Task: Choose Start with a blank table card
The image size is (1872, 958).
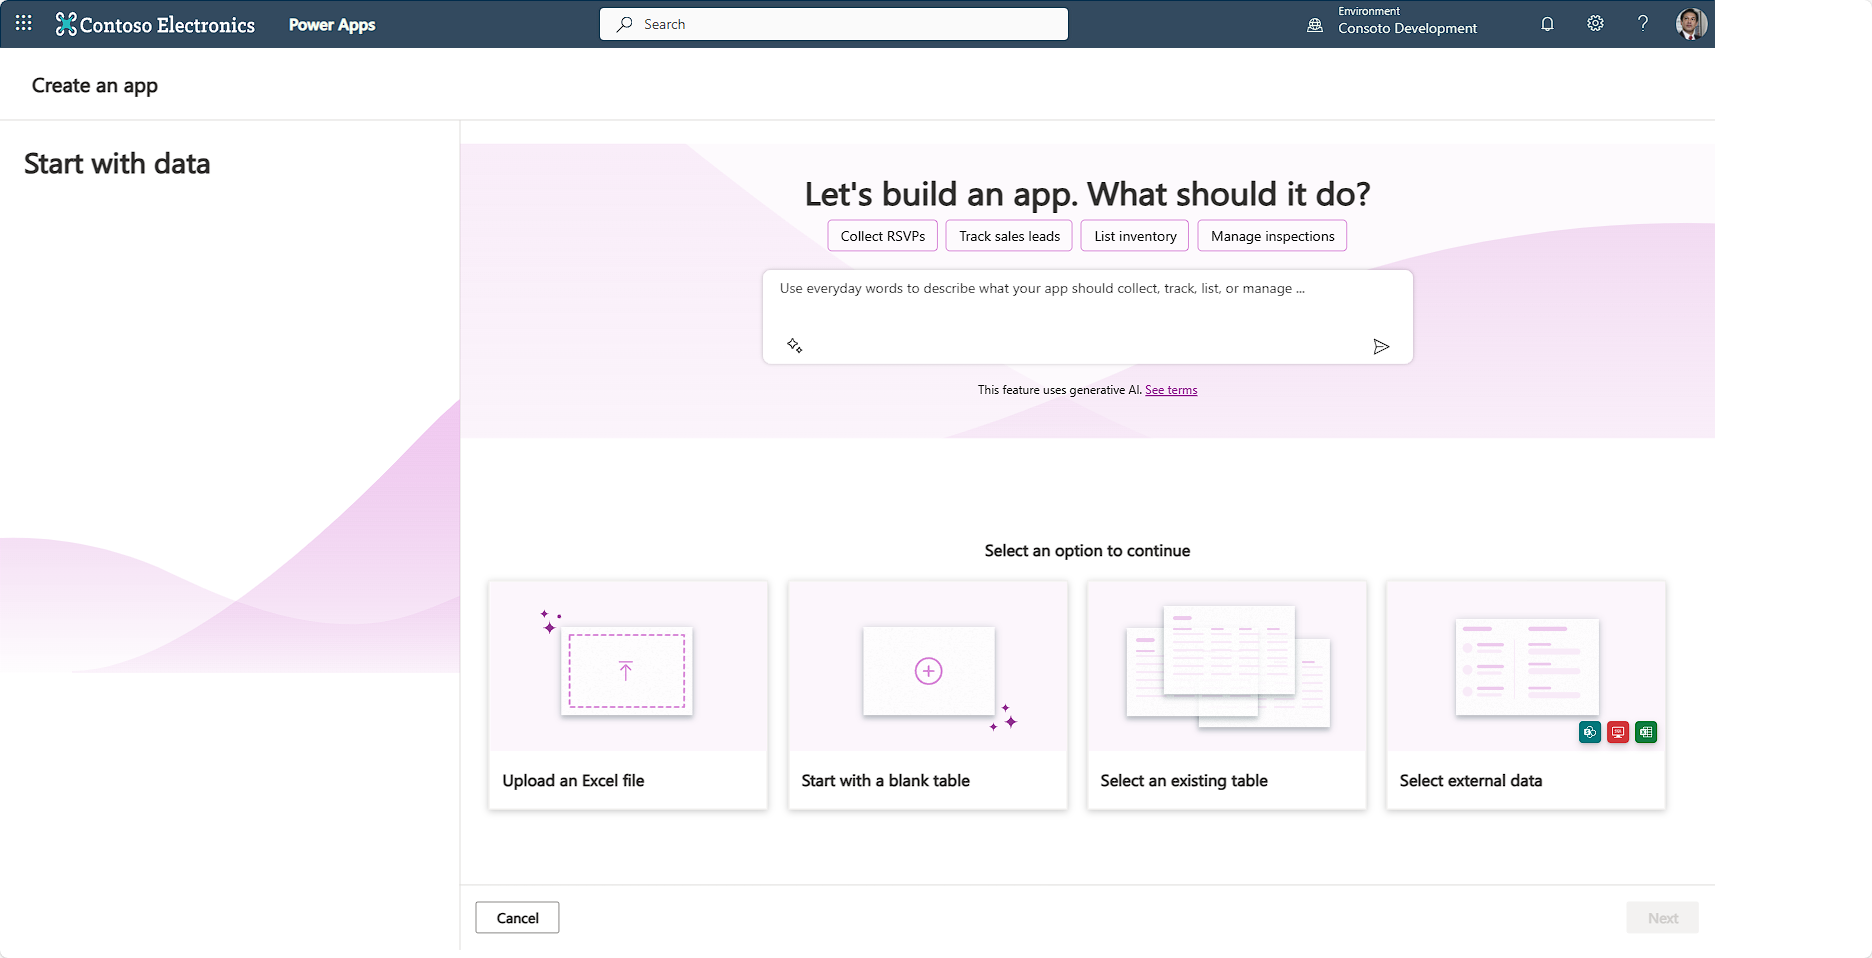Action: [x=927, y=695]
